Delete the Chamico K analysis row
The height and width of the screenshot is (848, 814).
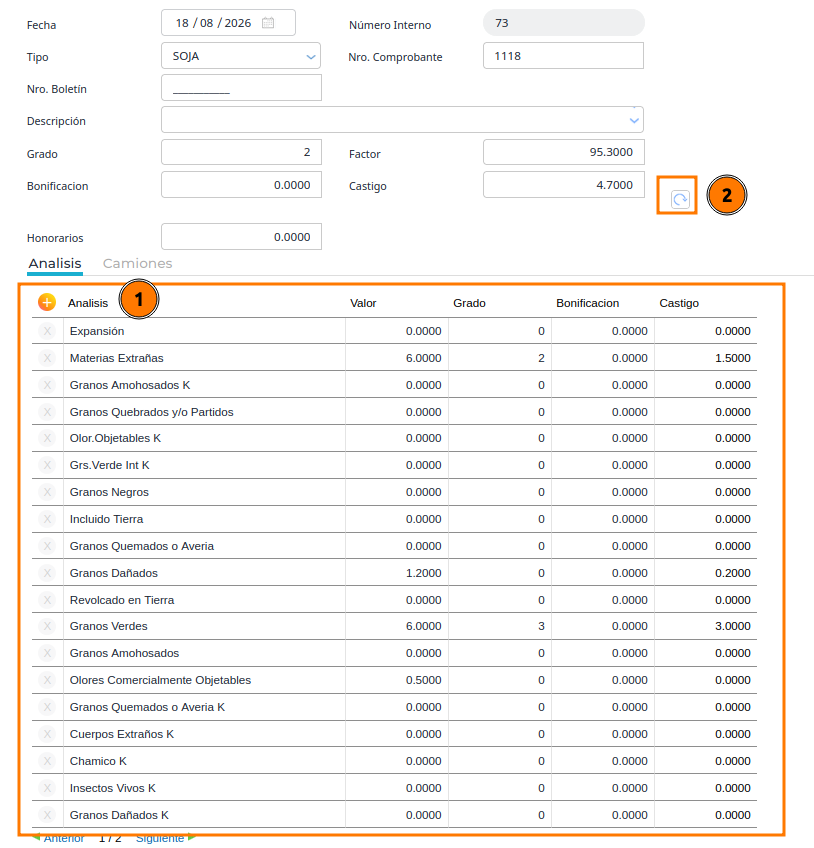click(47, 761)
